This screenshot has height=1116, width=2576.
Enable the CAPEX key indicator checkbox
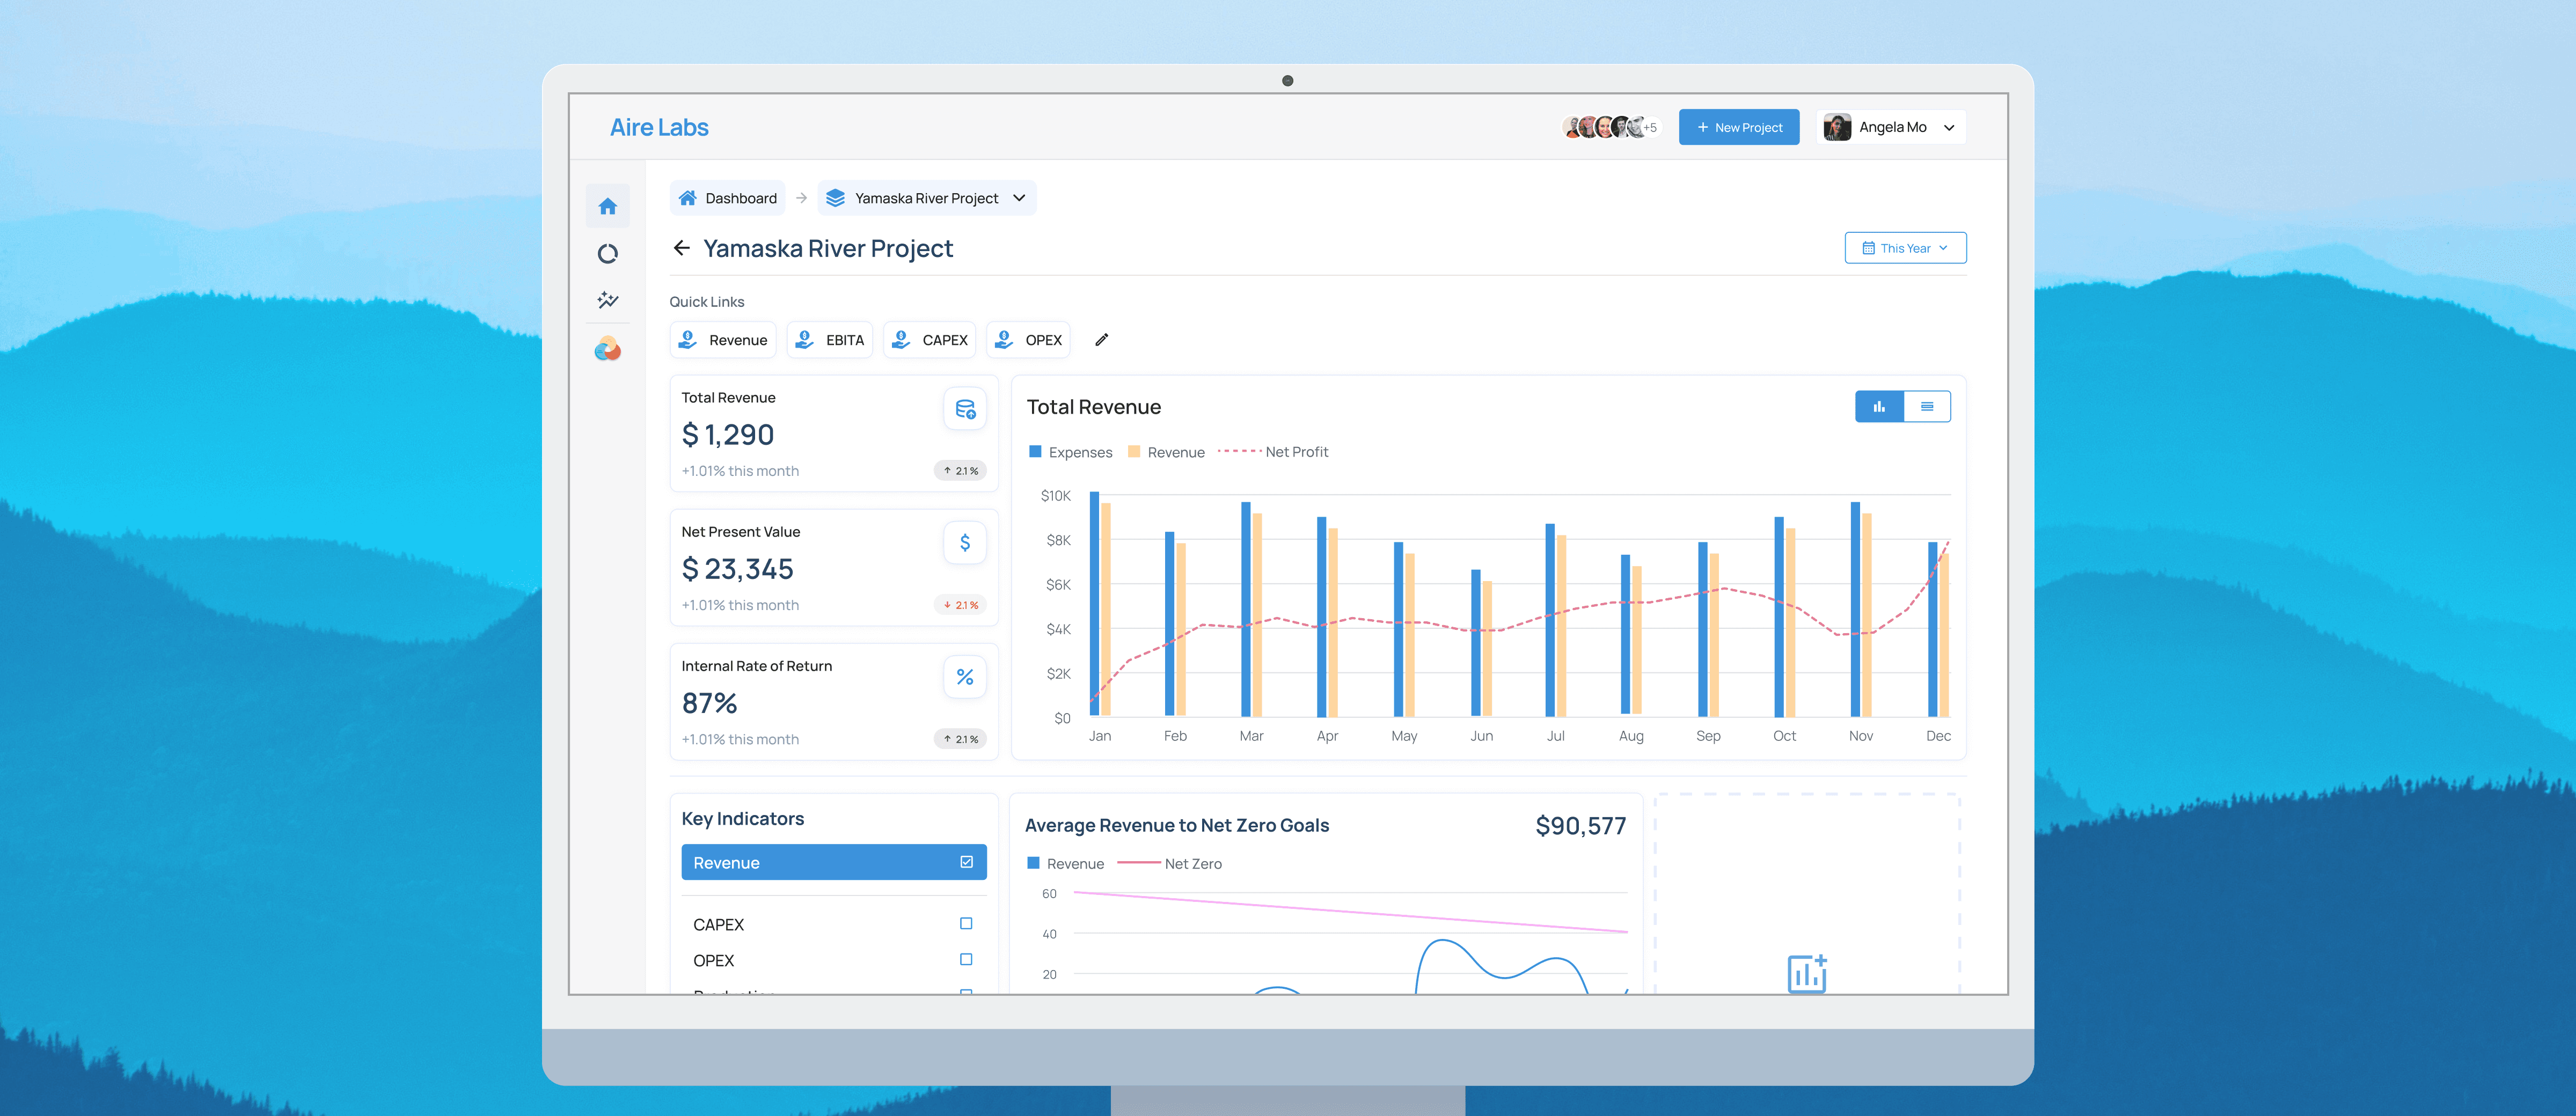966,924
